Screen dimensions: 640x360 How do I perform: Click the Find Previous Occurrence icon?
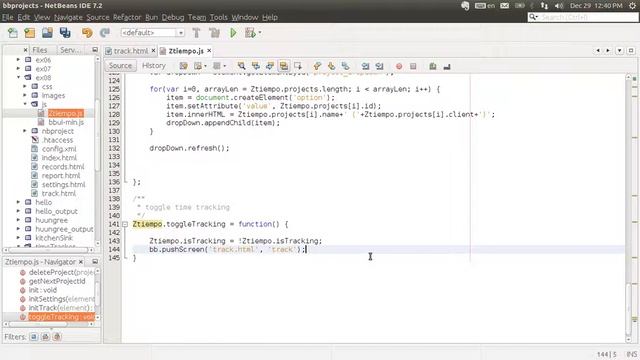click(x=256, y=66)
